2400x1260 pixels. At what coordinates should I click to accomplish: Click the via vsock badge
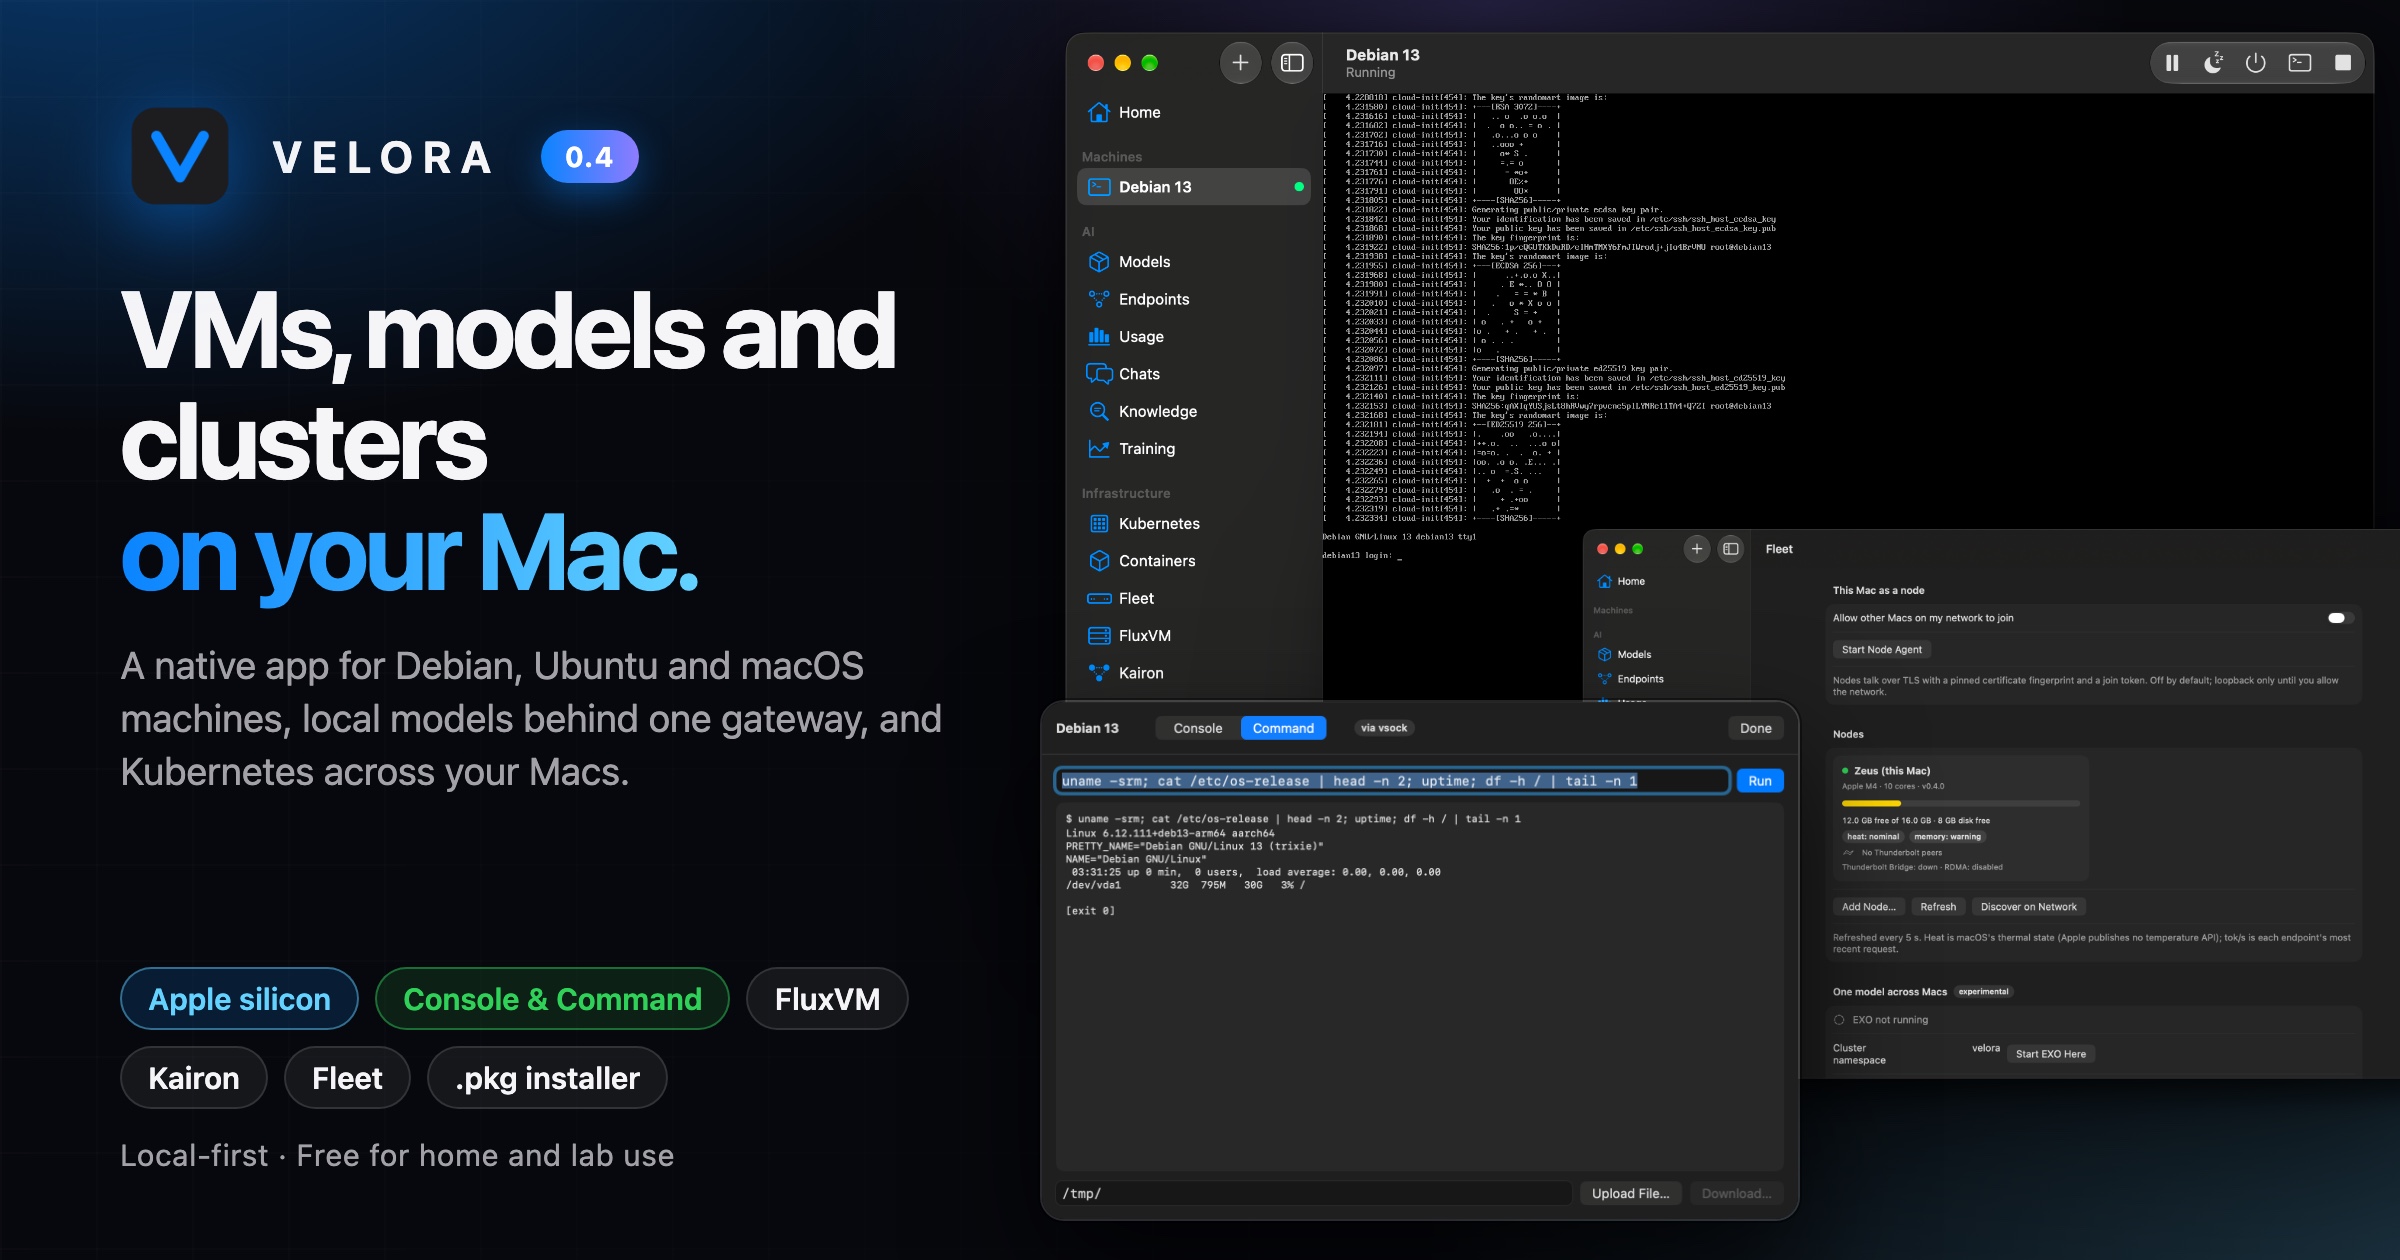1384,728
